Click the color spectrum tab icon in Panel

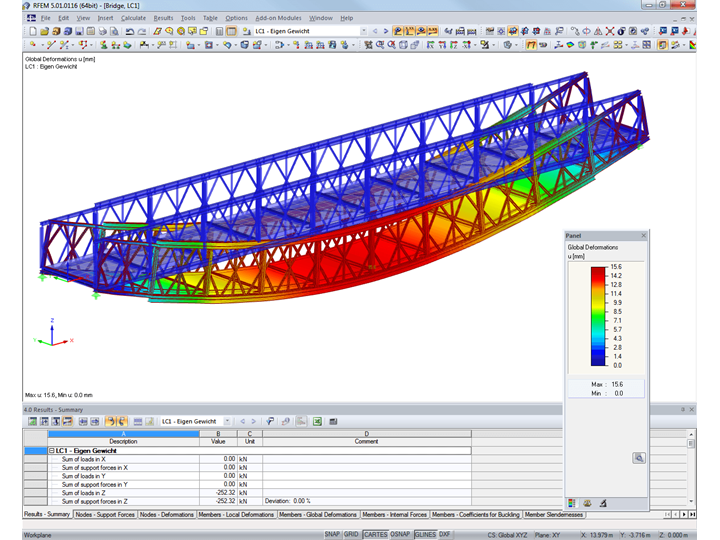coord(571,503)
